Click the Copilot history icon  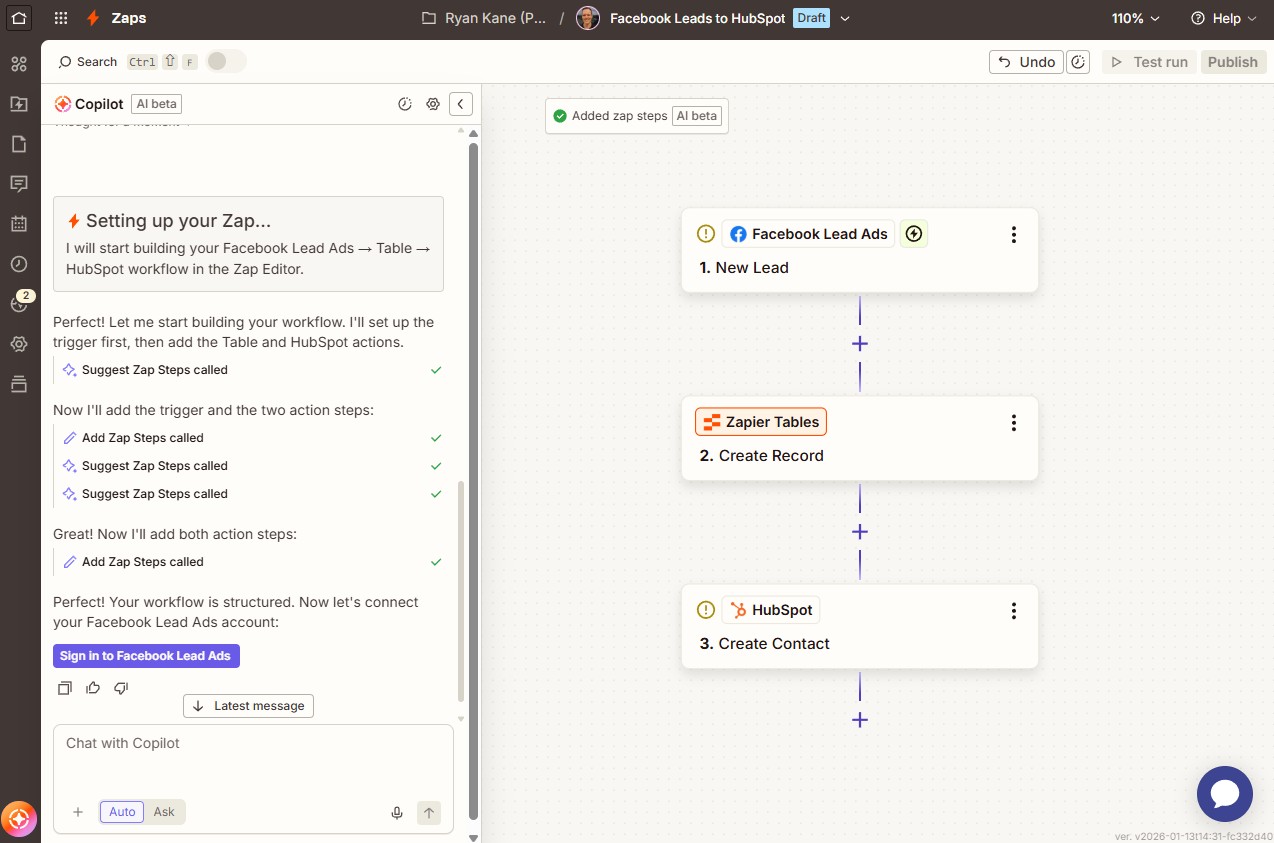[x=404, y=103]
